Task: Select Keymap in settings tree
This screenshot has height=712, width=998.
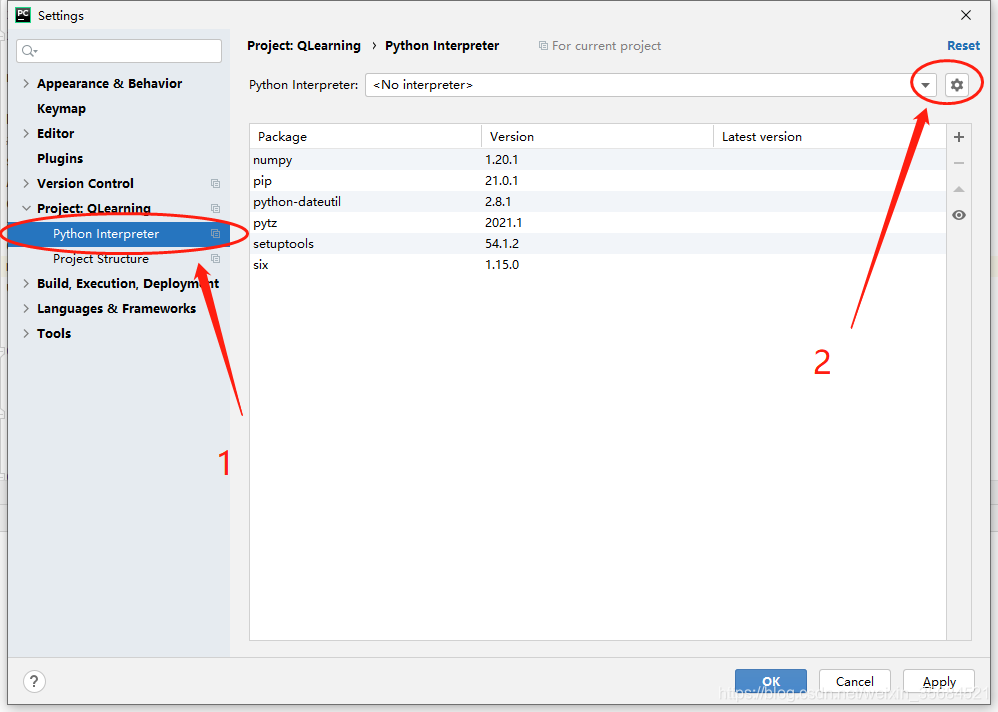Action: click(x=61, y=109)
